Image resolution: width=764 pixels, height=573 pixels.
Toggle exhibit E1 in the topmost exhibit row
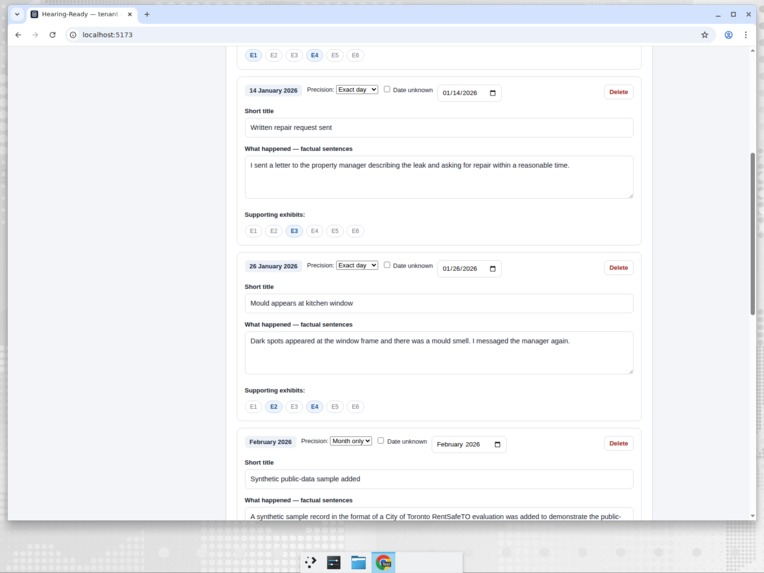tap(253, 56)
